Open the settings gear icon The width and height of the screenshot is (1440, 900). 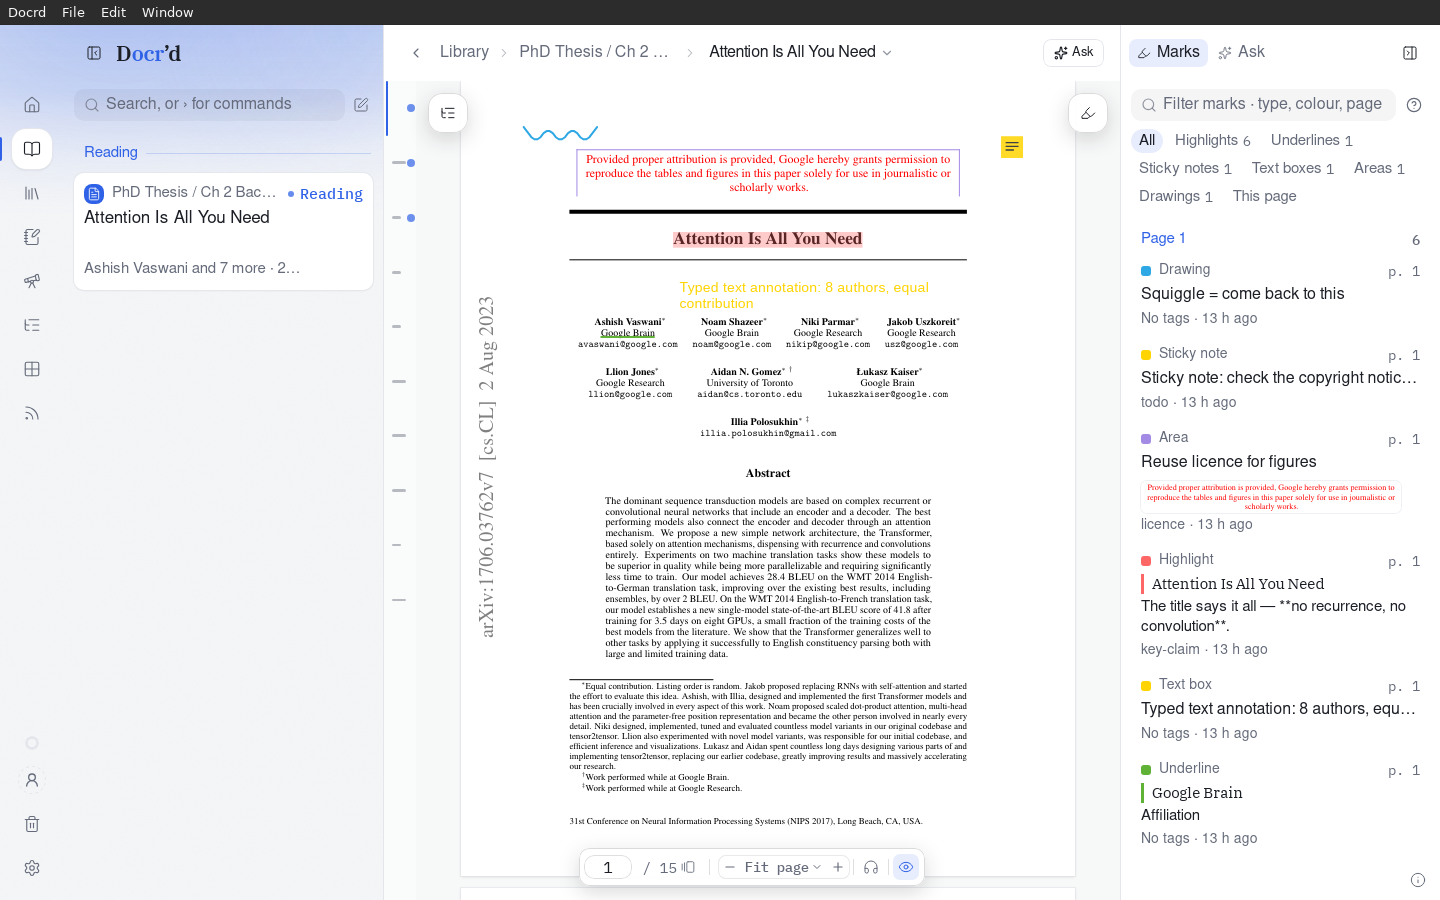(x=32, y=868)
